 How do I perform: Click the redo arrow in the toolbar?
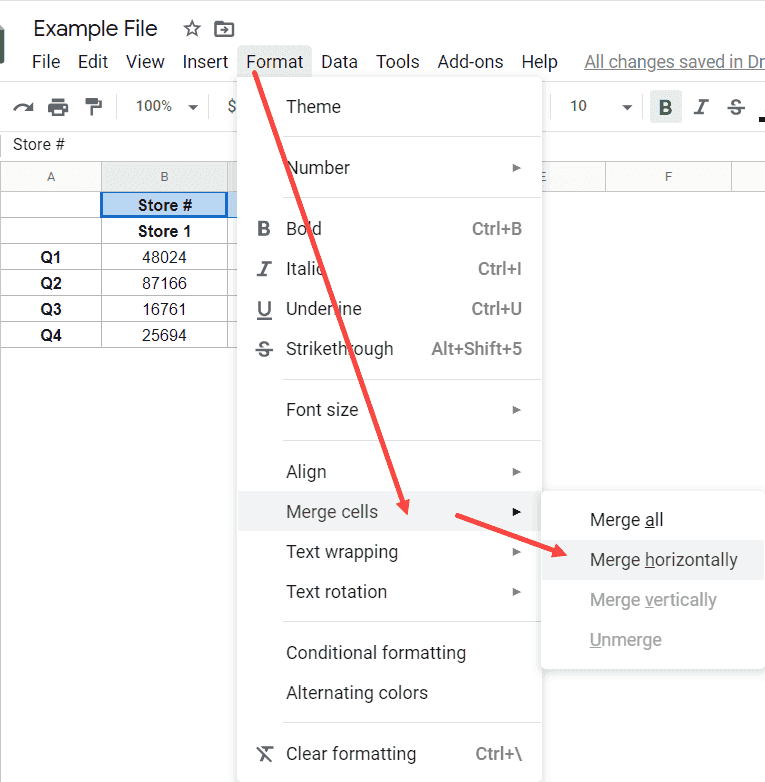click(22, 107)
